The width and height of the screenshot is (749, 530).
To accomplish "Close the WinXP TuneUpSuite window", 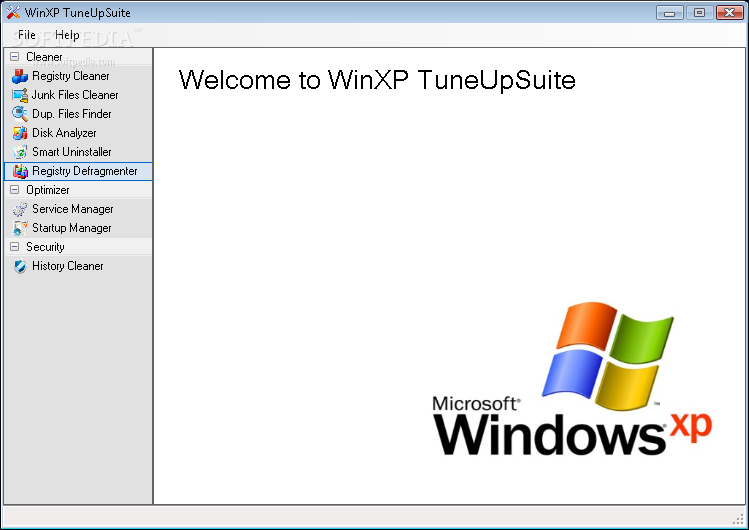I will 729,12.
